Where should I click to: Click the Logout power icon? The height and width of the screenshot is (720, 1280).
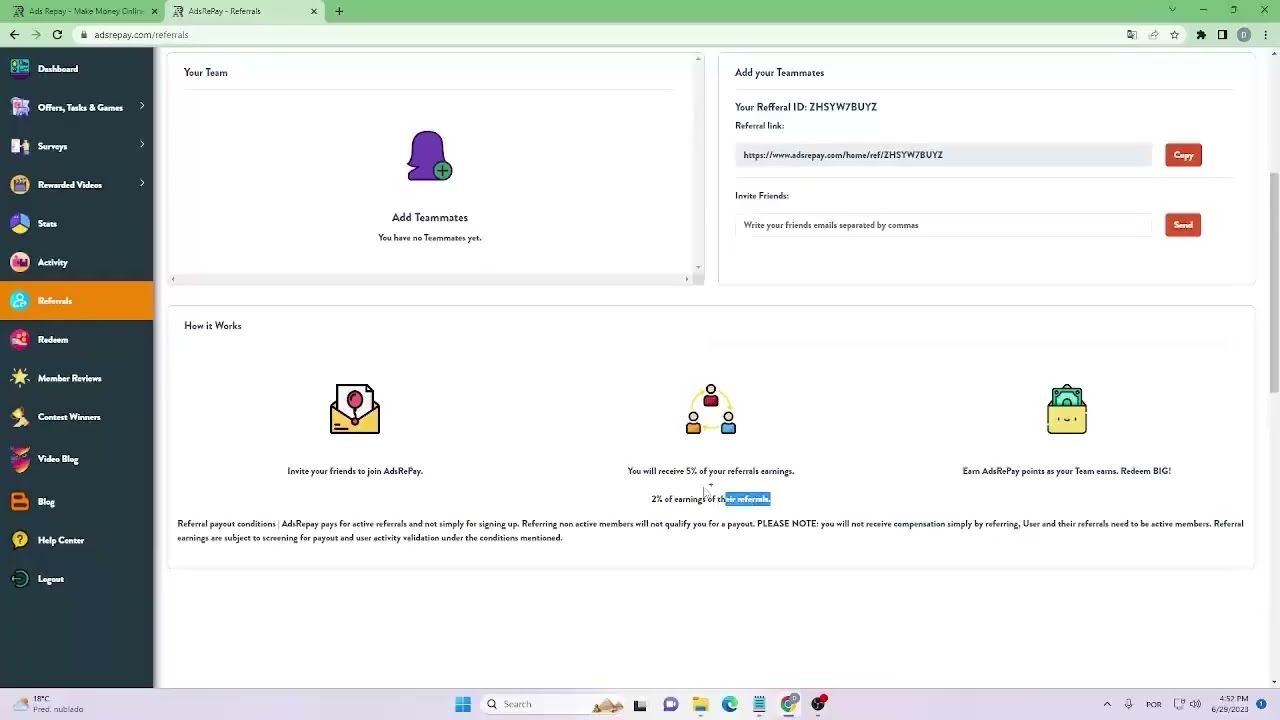[20, 579]
